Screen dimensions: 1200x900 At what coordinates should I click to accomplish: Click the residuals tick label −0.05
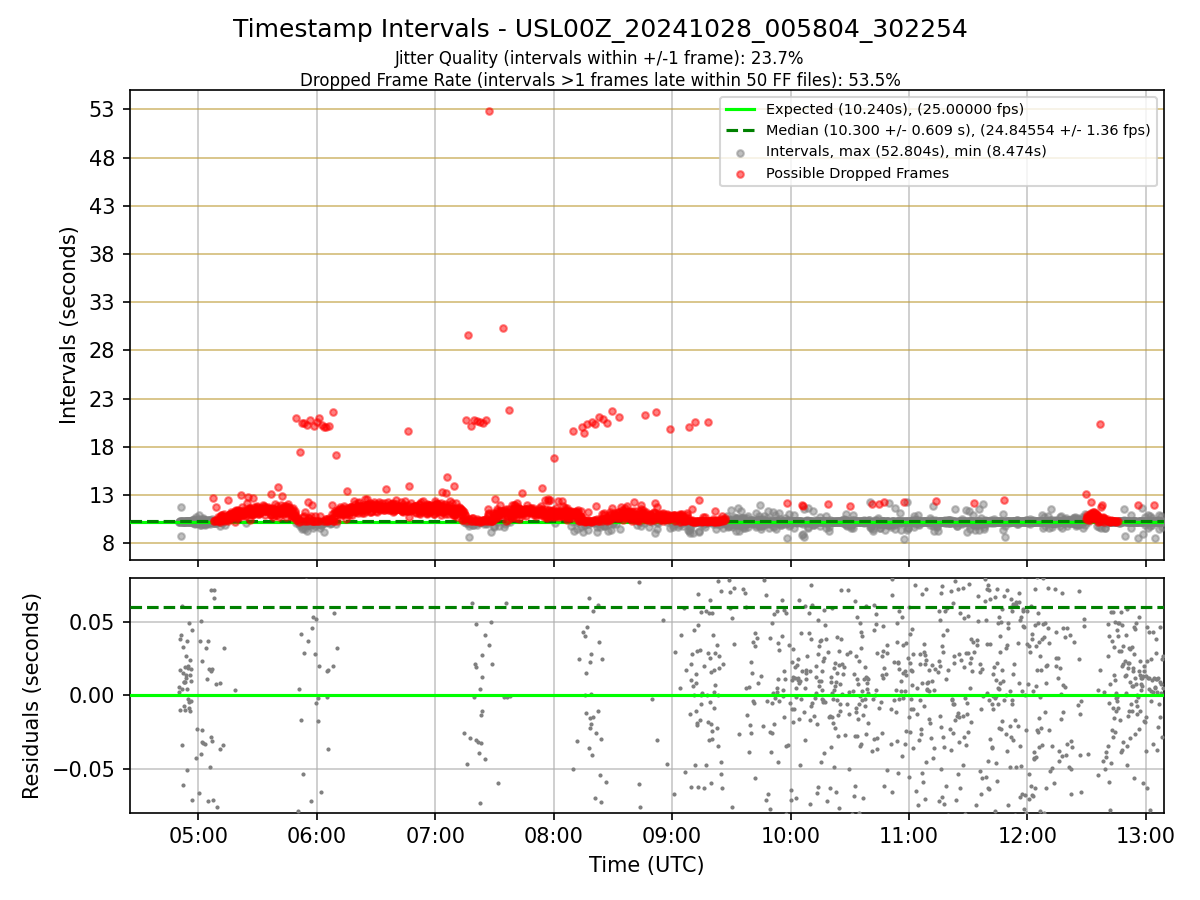click(x=86, y=769)
